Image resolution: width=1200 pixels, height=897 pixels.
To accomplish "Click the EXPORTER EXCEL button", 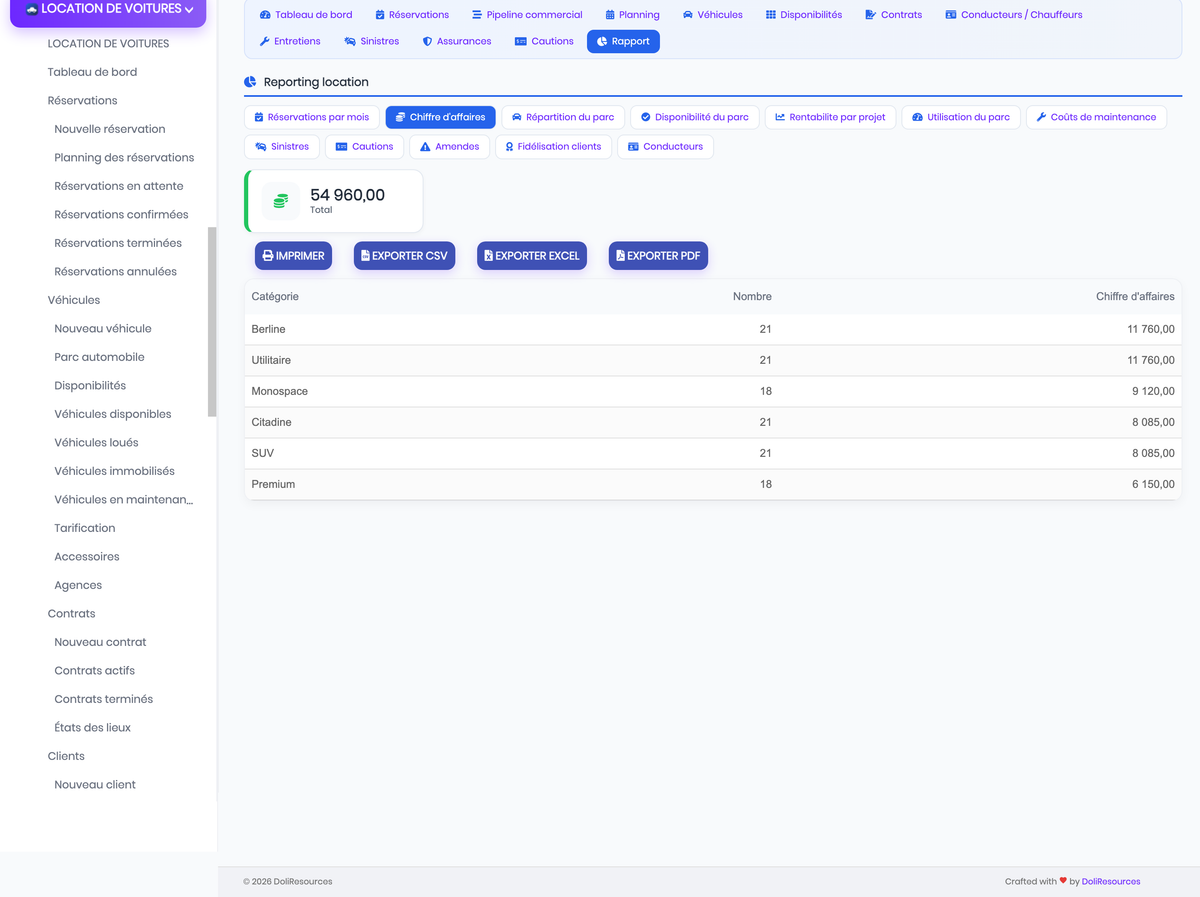I will (532, 256).
